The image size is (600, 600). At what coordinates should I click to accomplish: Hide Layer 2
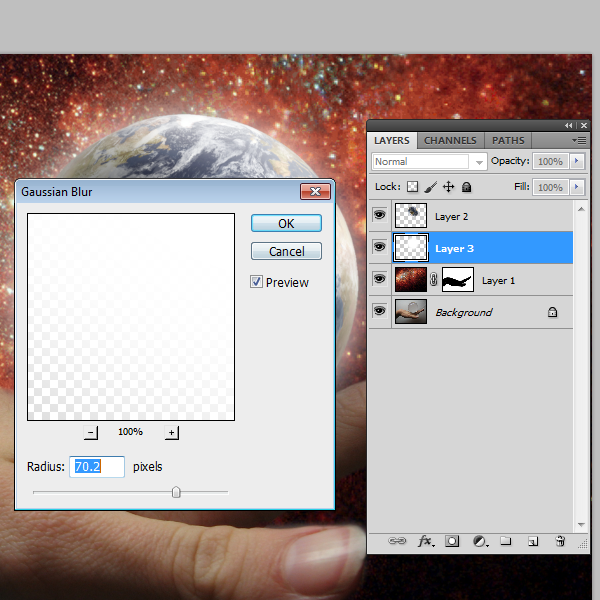click(379, 215)
